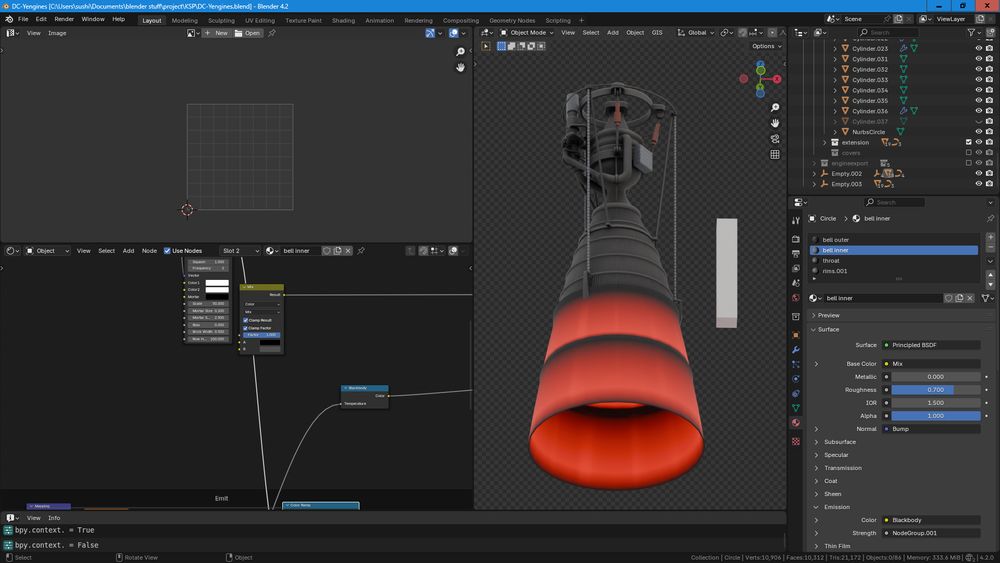Viewport: 1000px width, 563px height.
Task: Open the Texture properties checker tab
Action: pyautogui.click(x=795, y=440)
